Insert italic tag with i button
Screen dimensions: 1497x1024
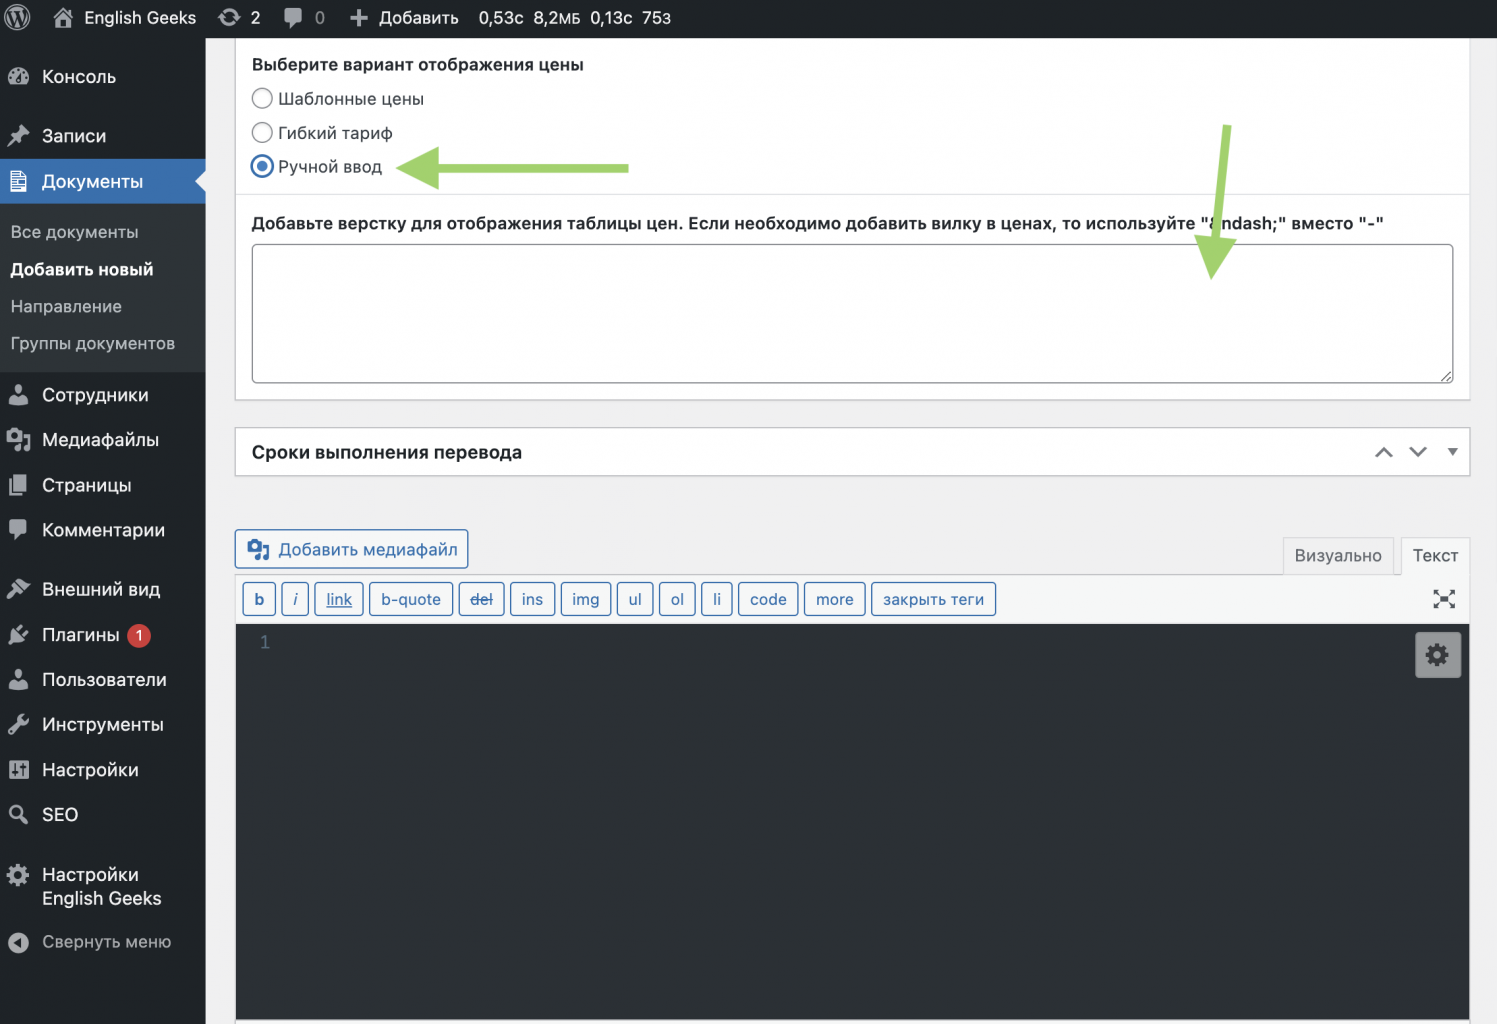pos(295,599)
